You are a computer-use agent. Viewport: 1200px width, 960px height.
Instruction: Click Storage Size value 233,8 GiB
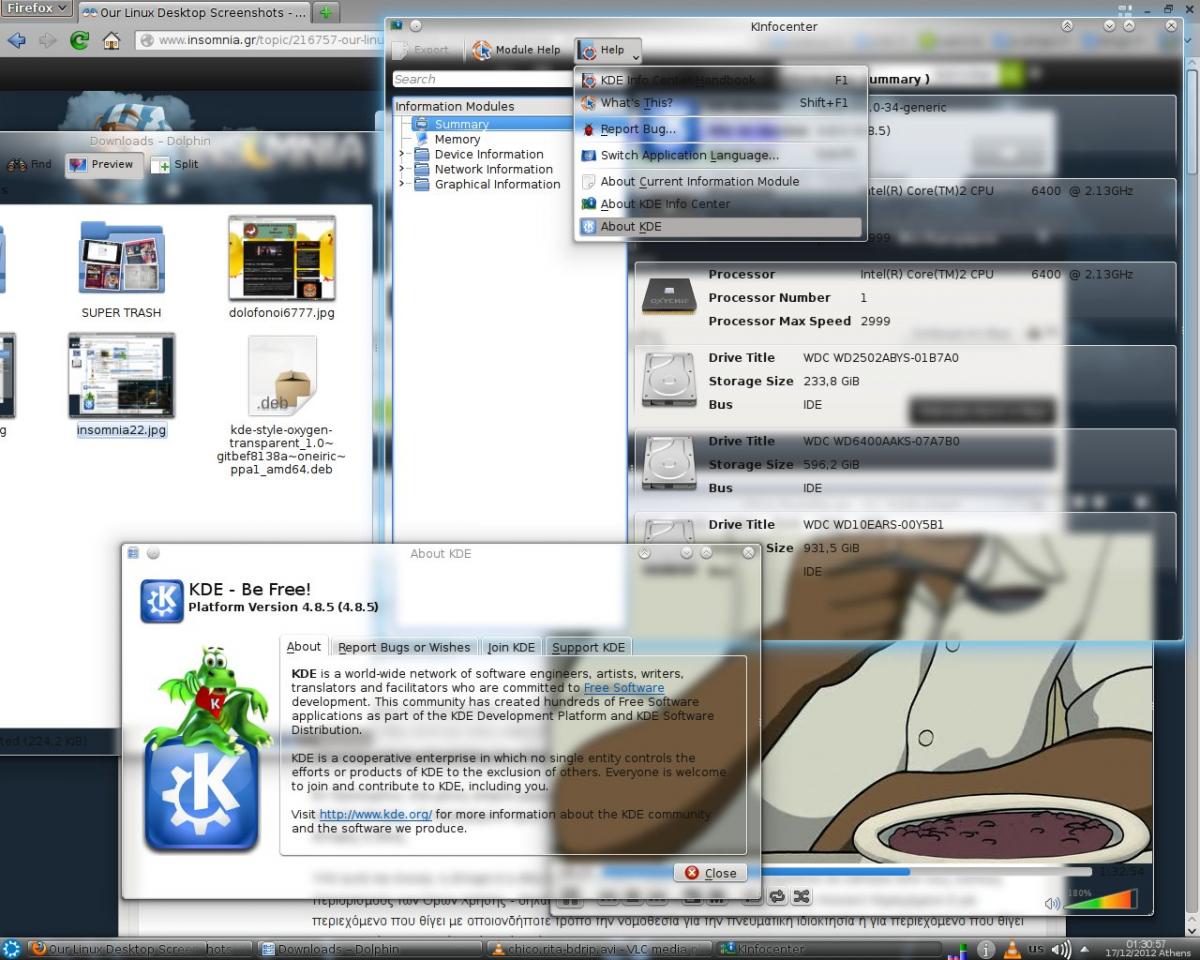(x=831, y=381)
